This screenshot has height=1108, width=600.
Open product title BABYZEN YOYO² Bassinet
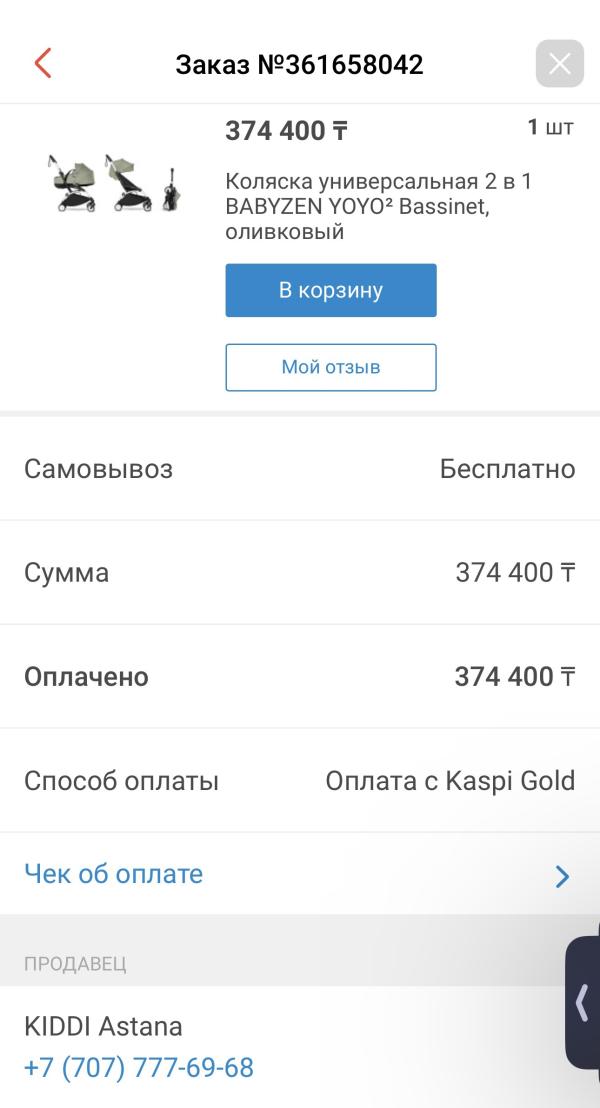pyautogui.click(x=356, y=207)
